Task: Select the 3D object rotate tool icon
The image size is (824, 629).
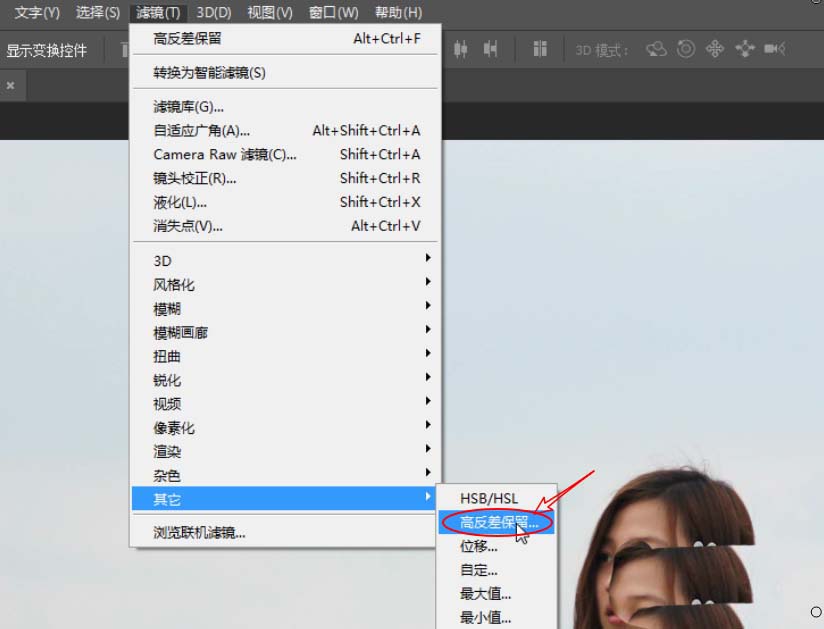Action: pos(657,48)
